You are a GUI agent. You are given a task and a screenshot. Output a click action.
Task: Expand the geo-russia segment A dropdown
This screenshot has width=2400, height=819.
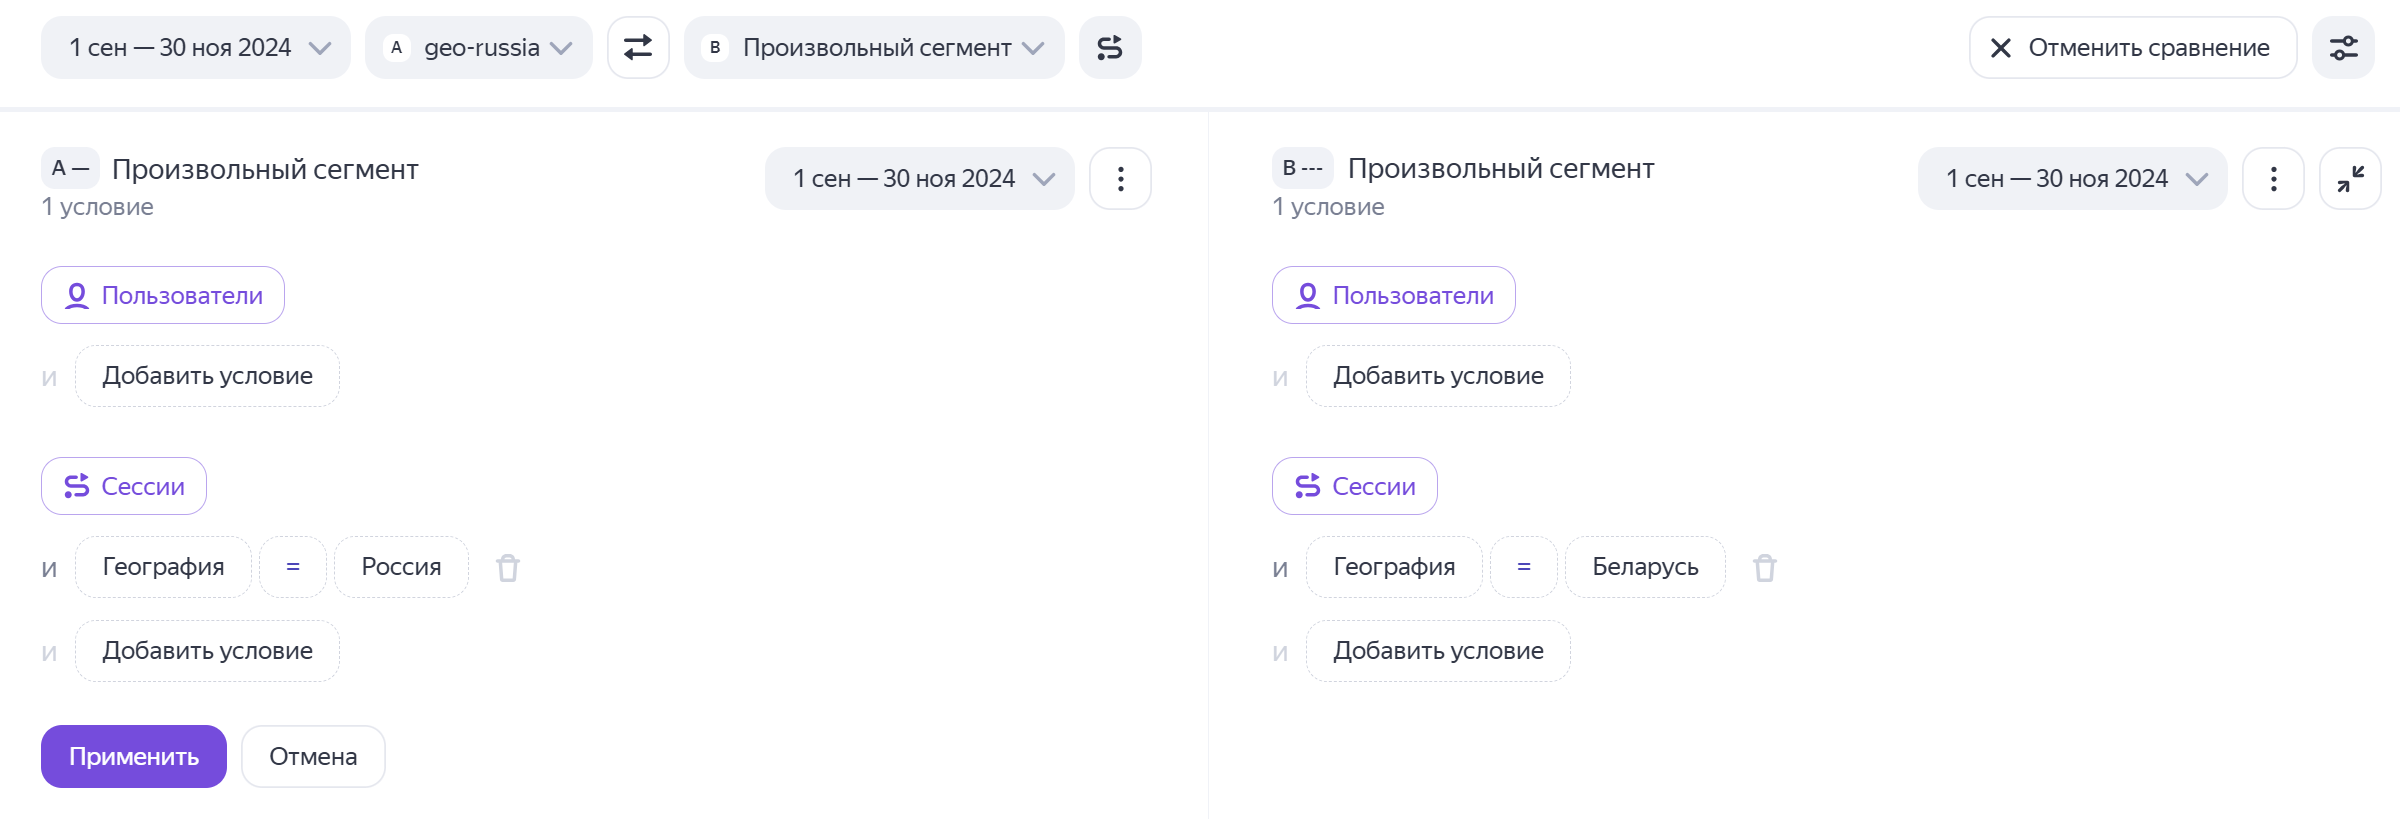click(x=479, y=47)
